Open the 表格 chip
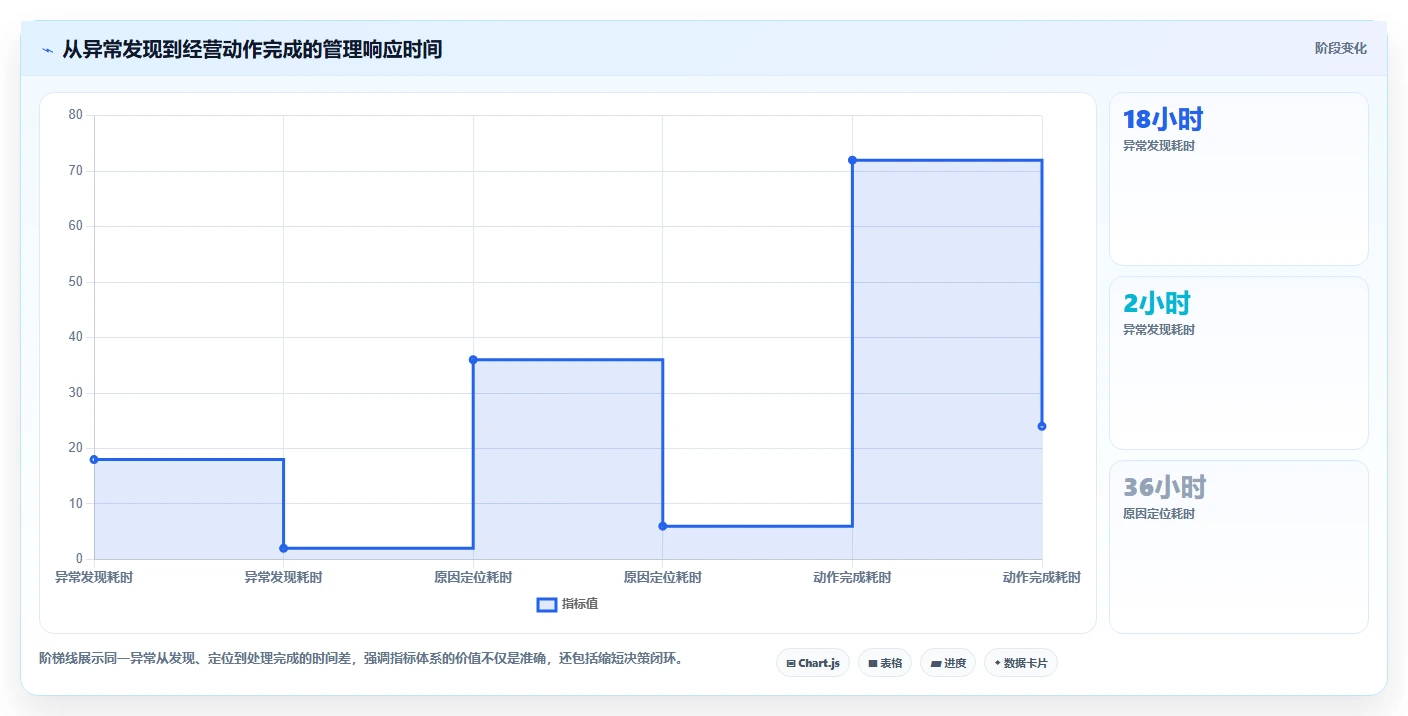 pos(884,663)
